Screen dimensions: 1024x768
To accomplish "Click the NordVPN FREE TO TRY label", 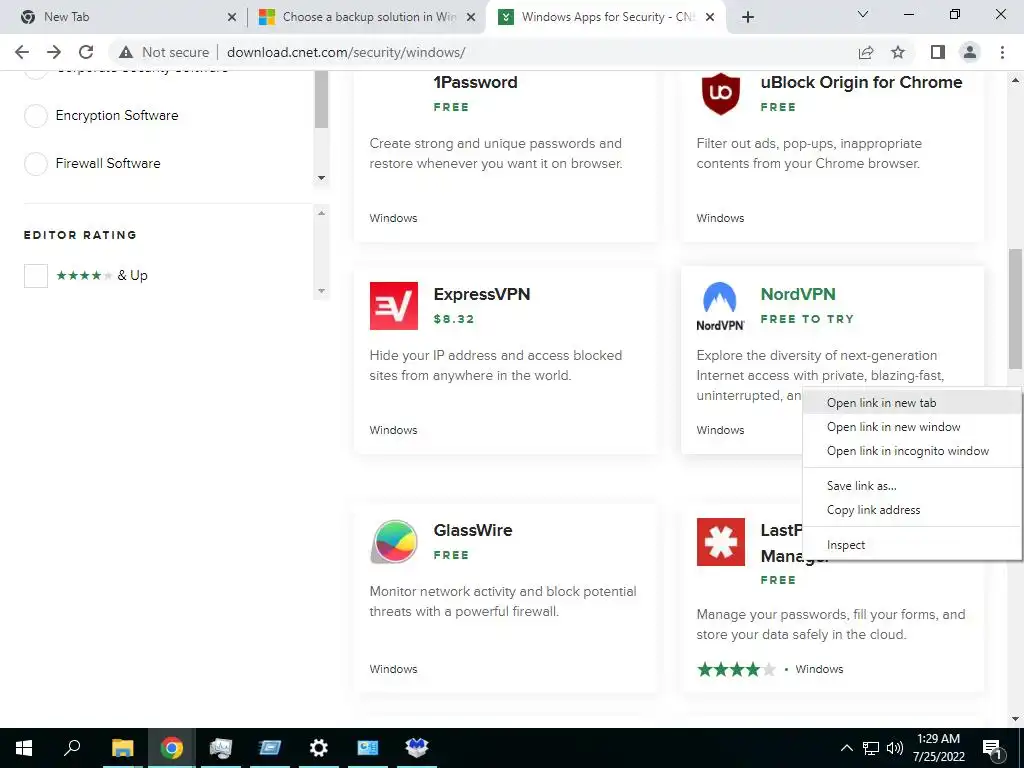I will click(x=807, y=319).
